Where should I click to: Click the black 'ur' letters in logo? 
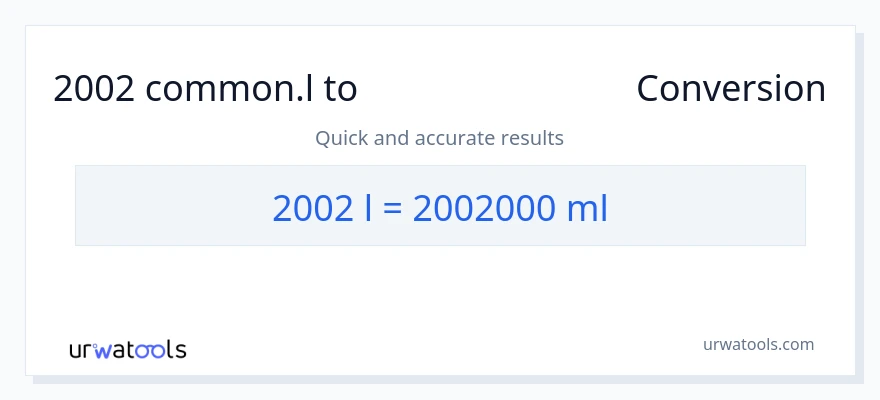coord(81,350)
